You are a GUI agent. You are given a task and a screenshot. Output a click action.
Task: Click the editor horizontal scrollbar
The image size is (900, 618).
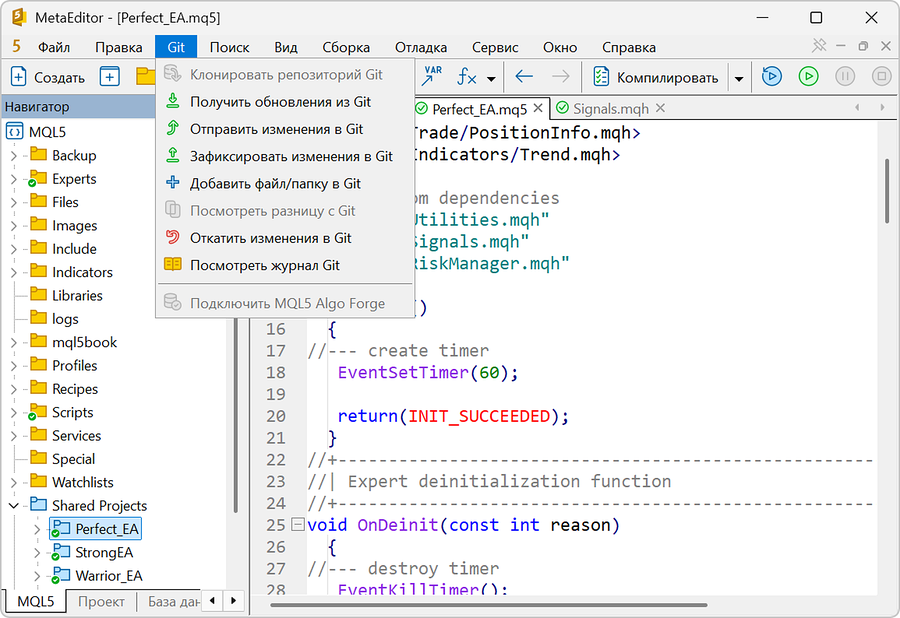(488, 604)
